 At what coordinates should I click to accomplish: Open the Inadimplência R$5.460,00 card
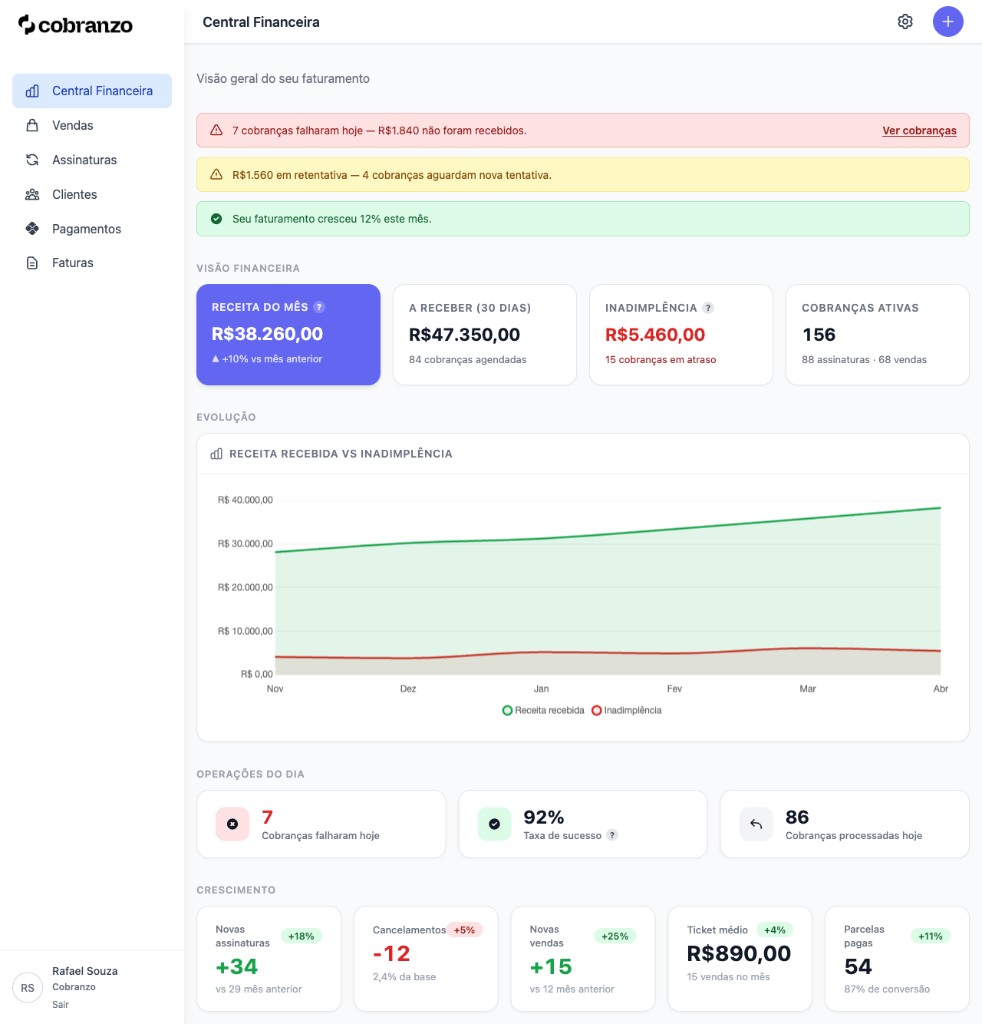tap(682, 334)
